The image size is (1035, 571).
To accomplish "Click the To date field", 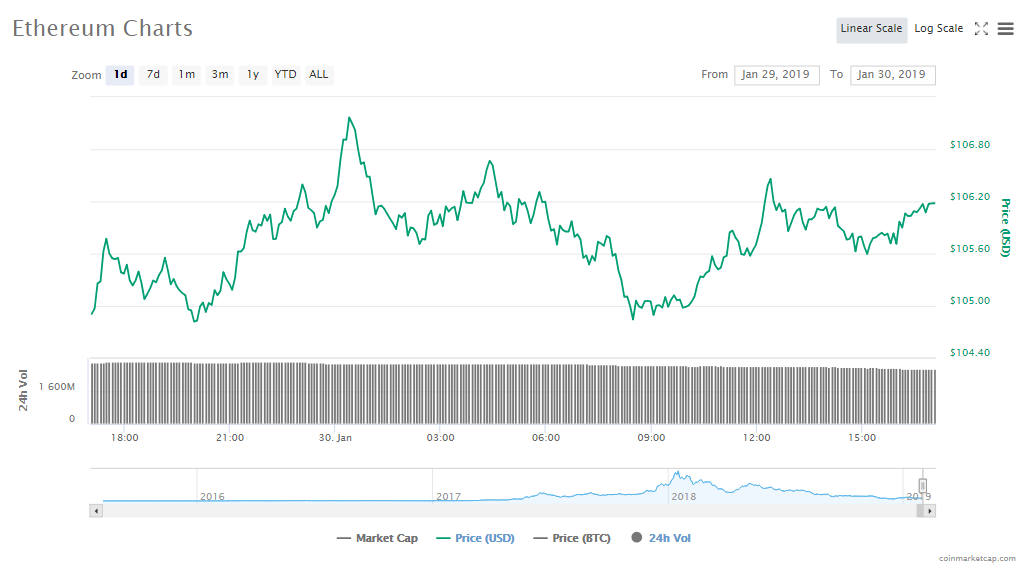I will [892, 75].
